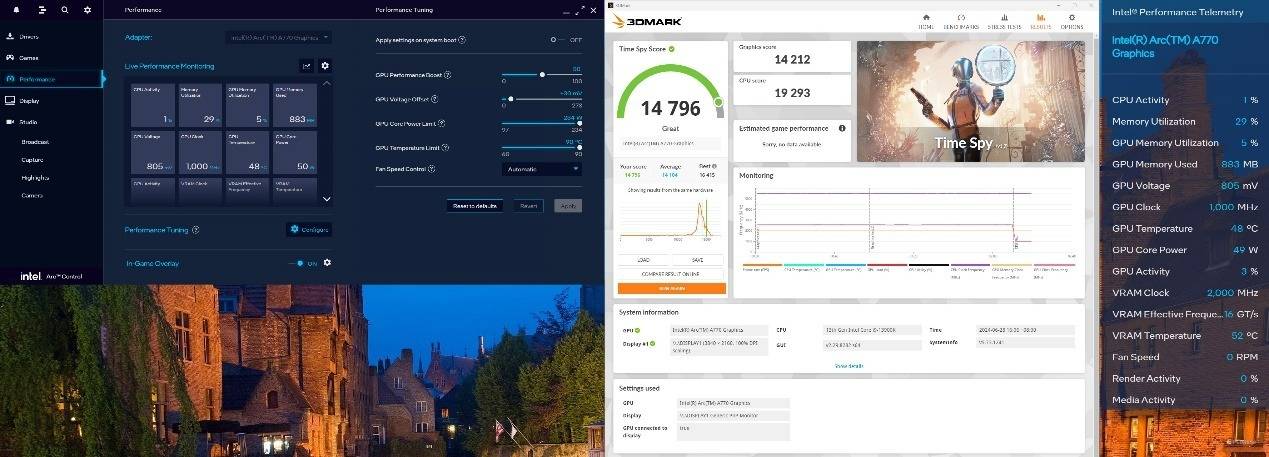
Task: Open the Results tab in 3DMark
Action: (x=1041, y=20)
